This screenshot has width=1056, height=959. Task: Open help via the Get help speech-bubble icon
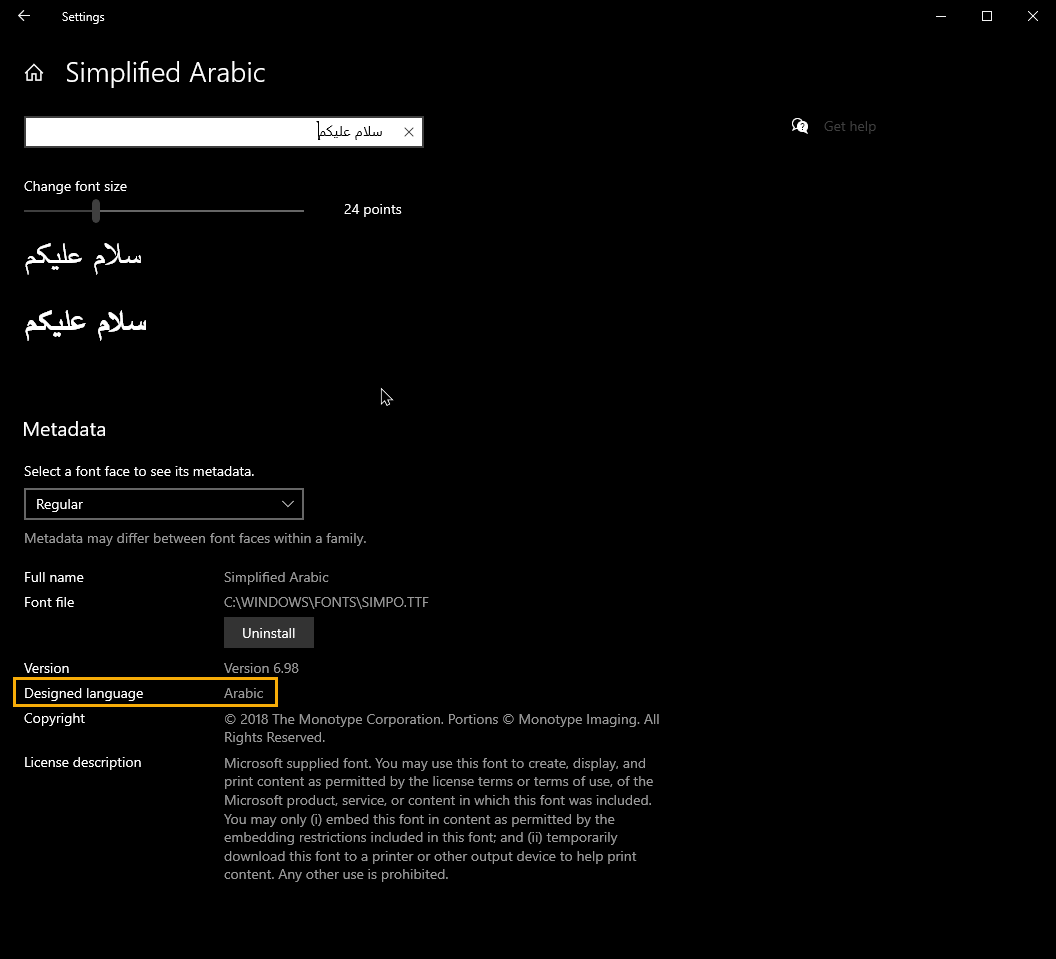(x=800, y=126)
